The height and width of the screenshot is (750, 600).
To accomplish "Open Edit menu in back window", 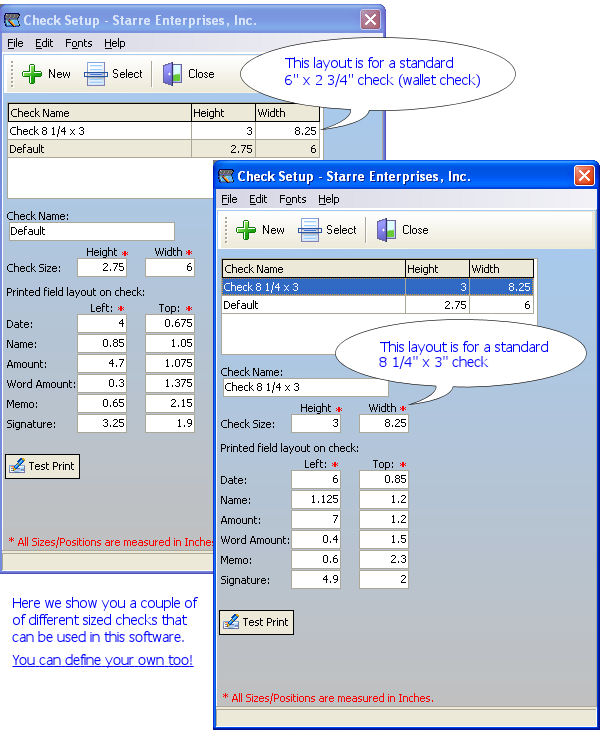I will (x=44, y=43).
